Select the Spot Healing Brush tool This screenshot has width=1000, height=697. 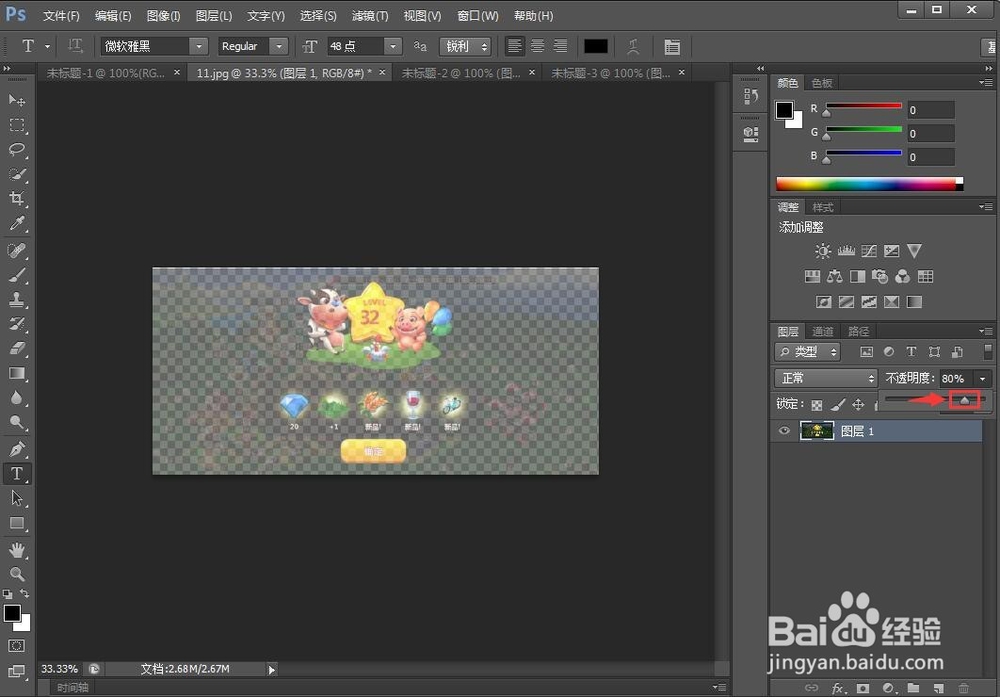coord(17,250)
